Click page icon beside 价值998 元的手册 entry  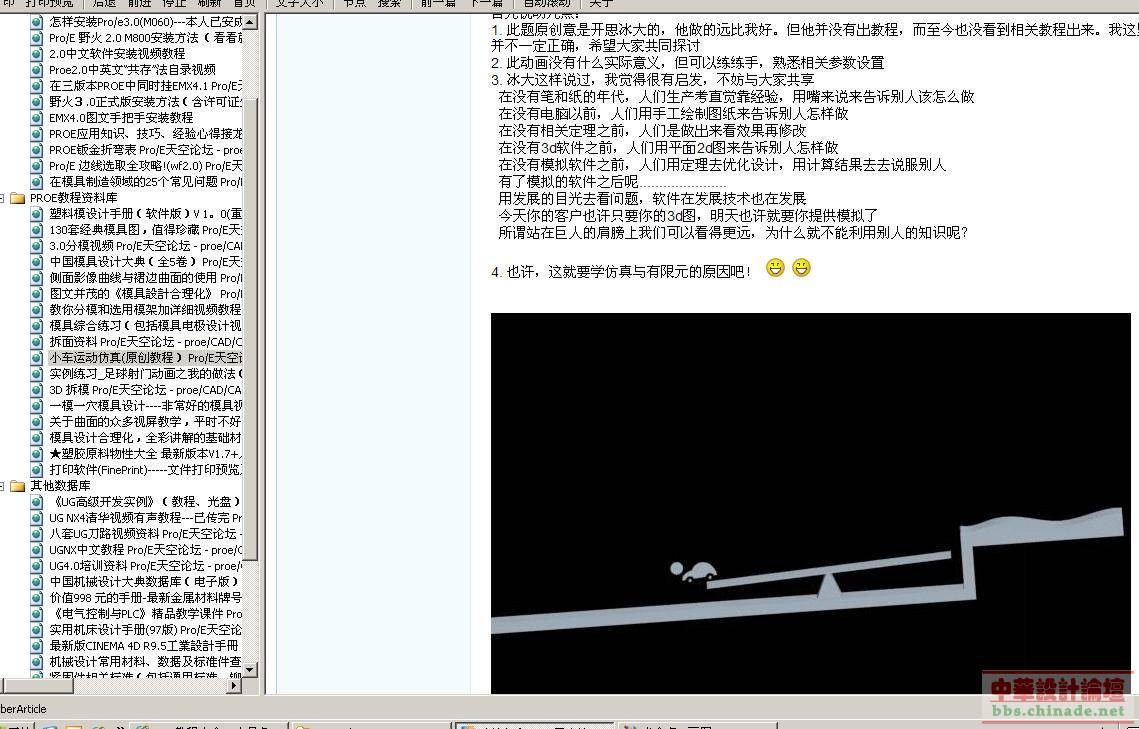pyautogui.click(x=36, y=597)
